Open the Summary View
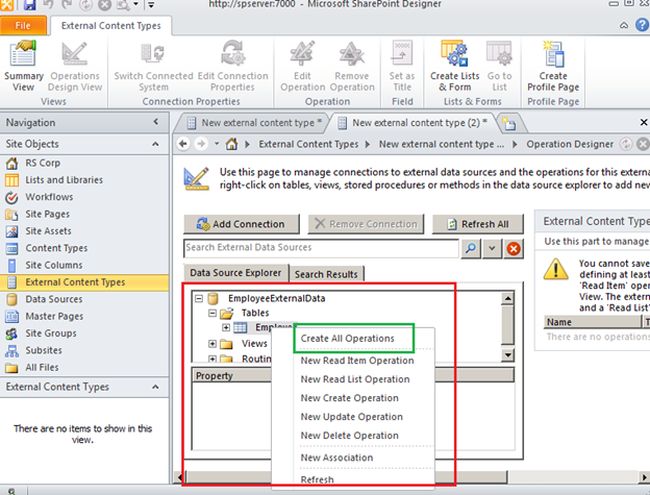This screenshot has height=495, width=650. 24,66
